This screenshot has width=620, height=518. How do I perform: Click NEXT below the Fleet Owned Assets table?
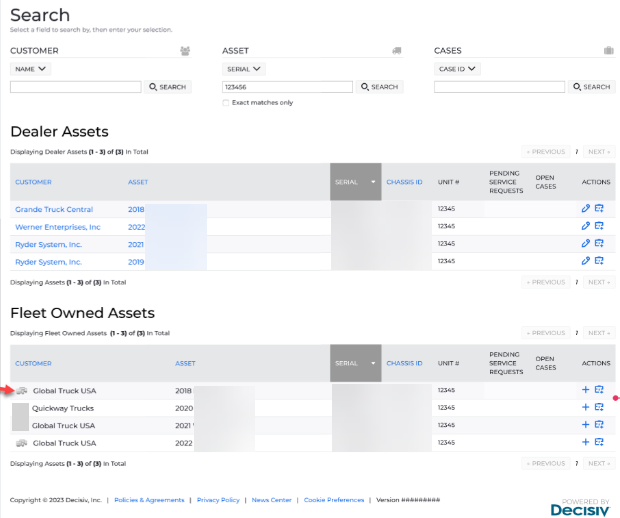[599, 463]
